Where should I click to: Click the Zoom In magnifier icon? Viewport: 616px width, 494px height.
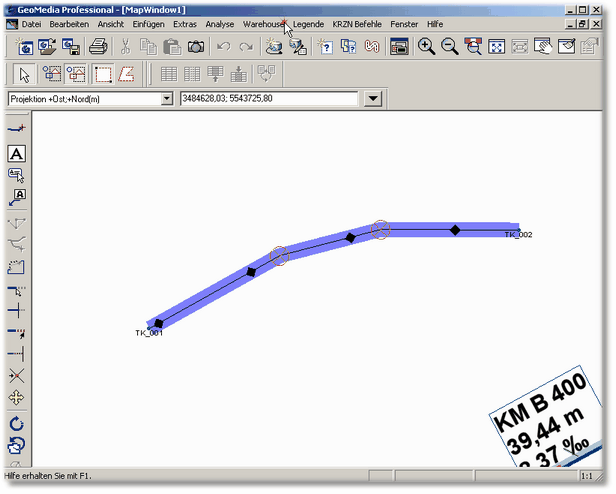(427, 46)
